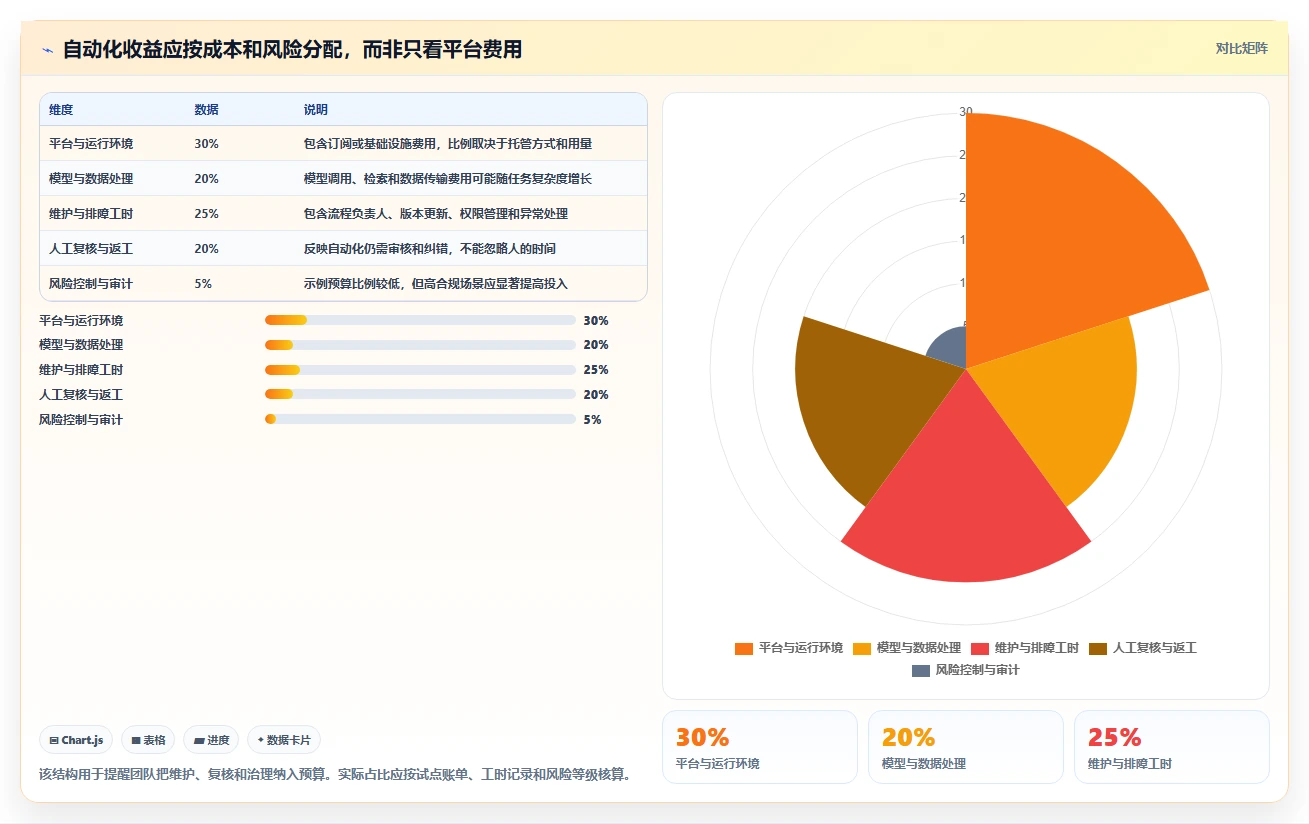The width and height of the screenshot is (1309, 824).
Task: Click the 平台与运行环境 progress bar
Action: tap(420, 320)
